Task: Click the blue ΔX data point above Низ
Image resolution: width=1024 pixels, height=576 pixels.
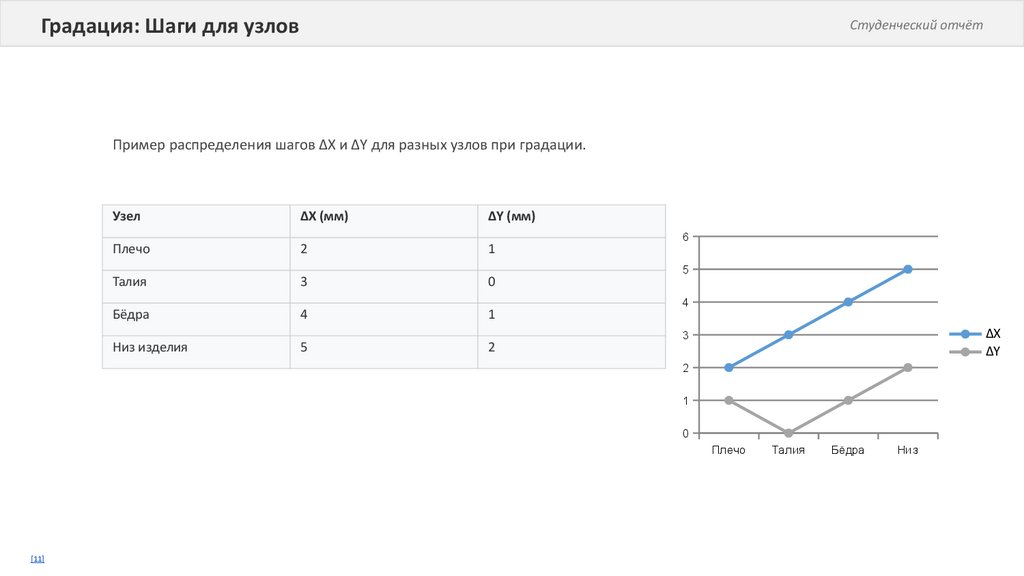Action: (908, 269)
